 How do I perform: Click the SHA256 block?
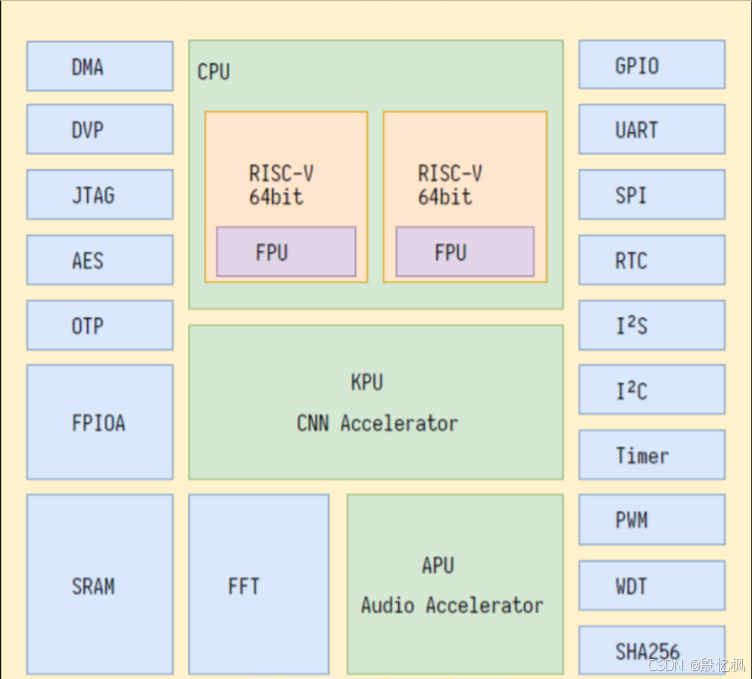click(x=652, y=651)
